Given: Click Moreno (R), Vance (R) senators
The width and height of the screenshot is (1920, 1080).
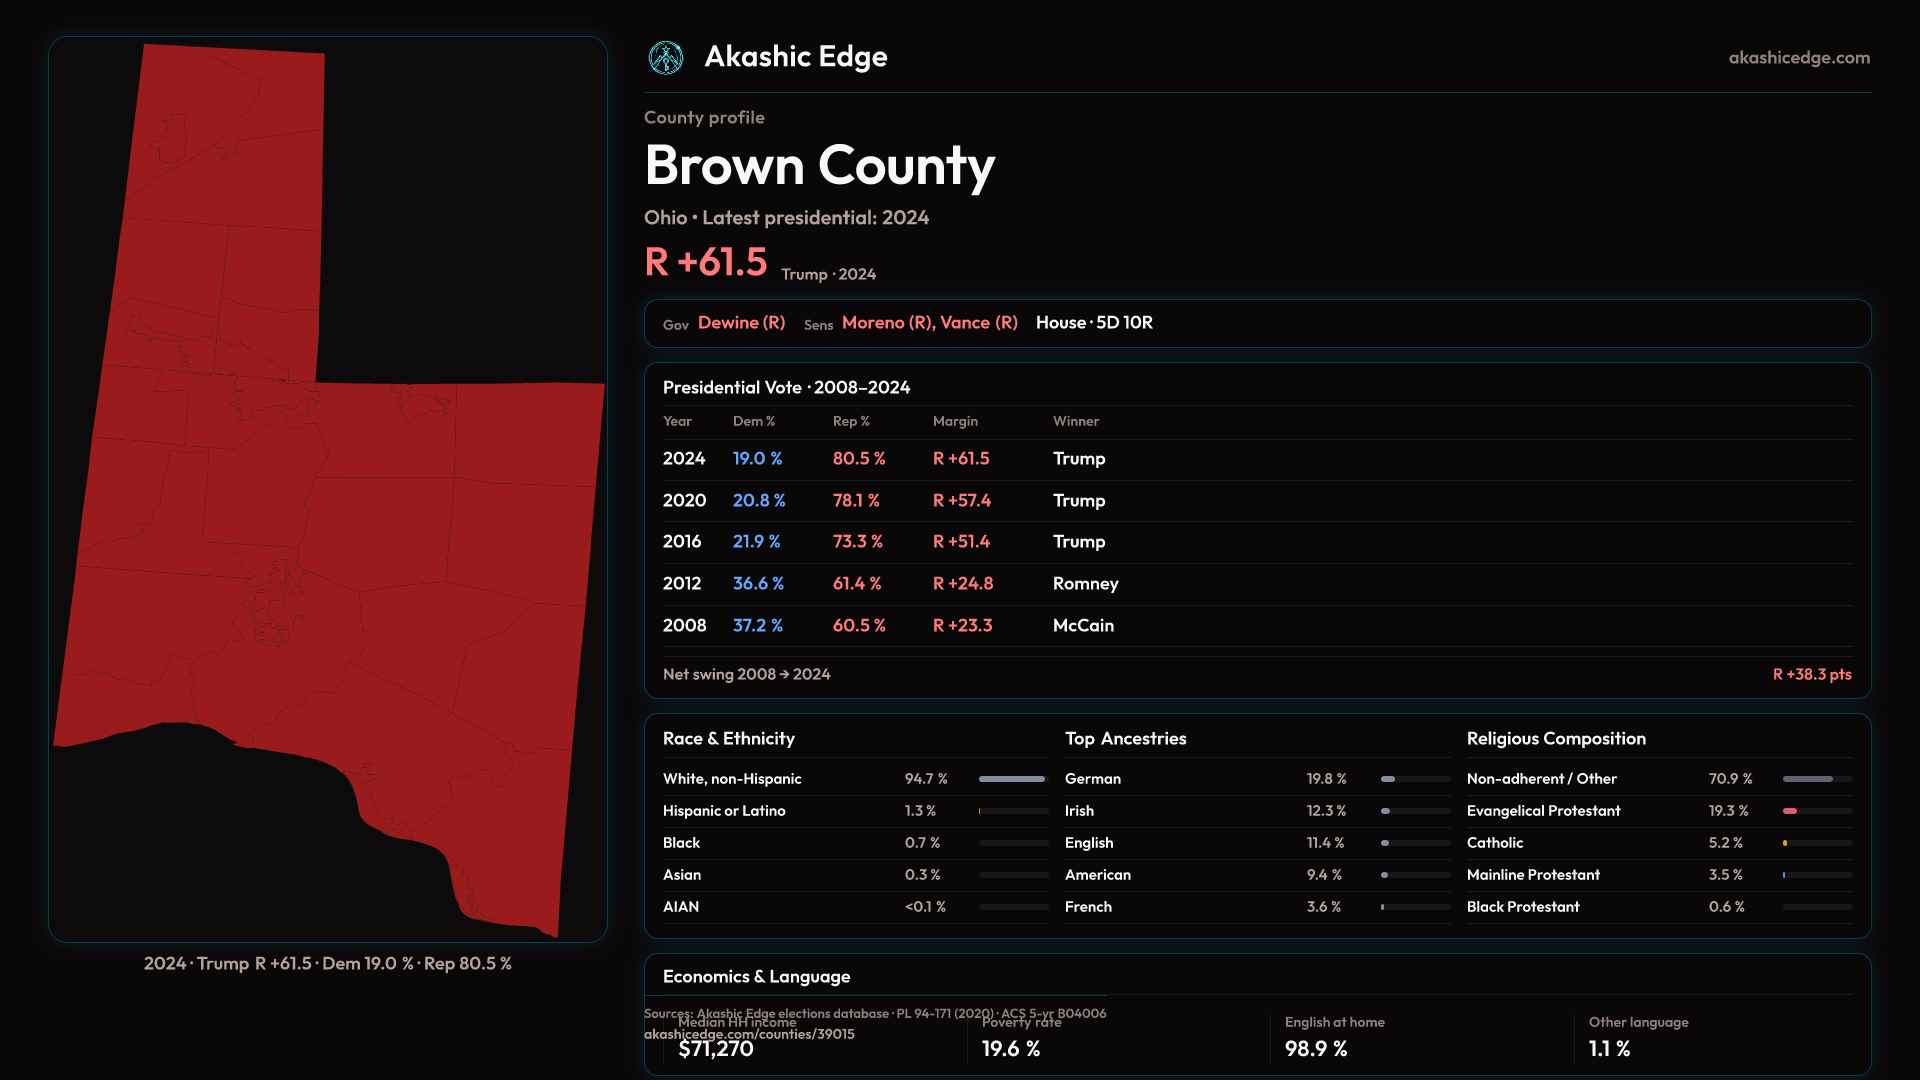Looking at the screenshot, I should 929,323.
